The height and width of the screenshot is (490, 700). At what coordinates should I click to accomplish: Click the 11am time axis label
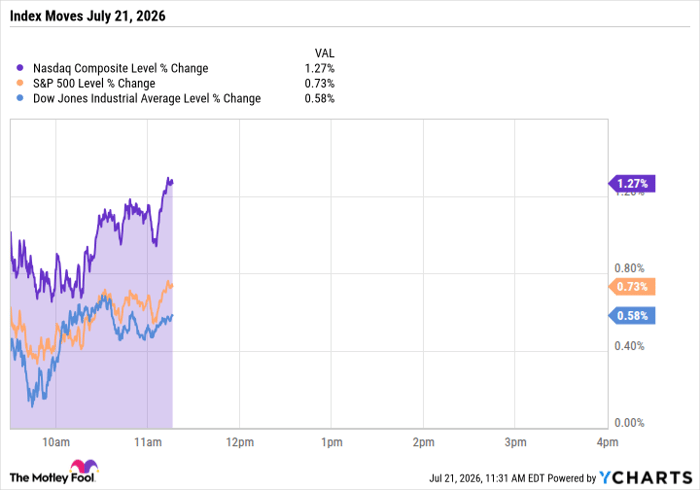coord(148,442)
